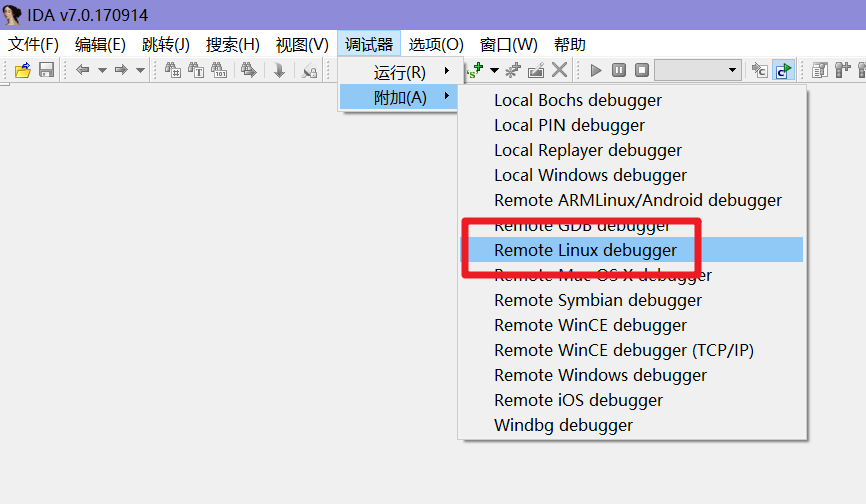Select Remote Linux debugger
Viewport: 866px width, 504px height.
(x=632, y=250)
